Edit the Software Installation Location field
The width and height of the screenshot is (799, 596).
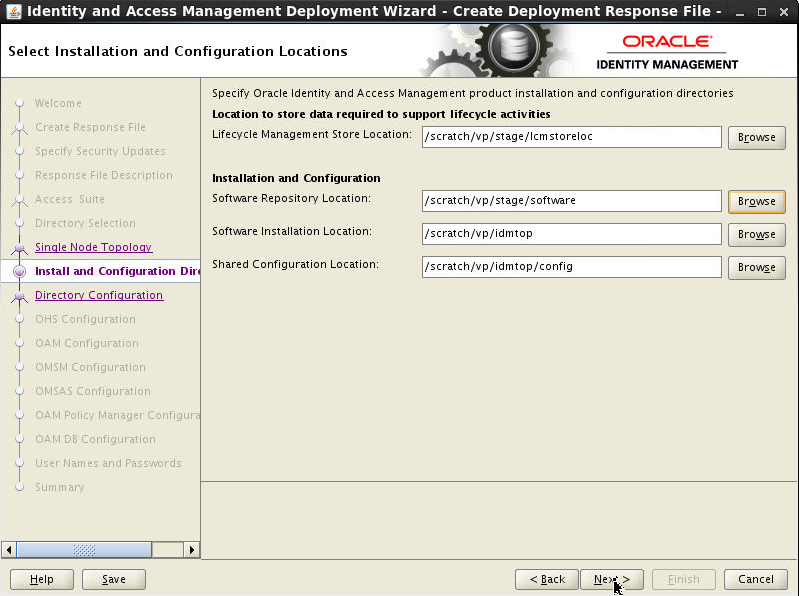point(571,234)
